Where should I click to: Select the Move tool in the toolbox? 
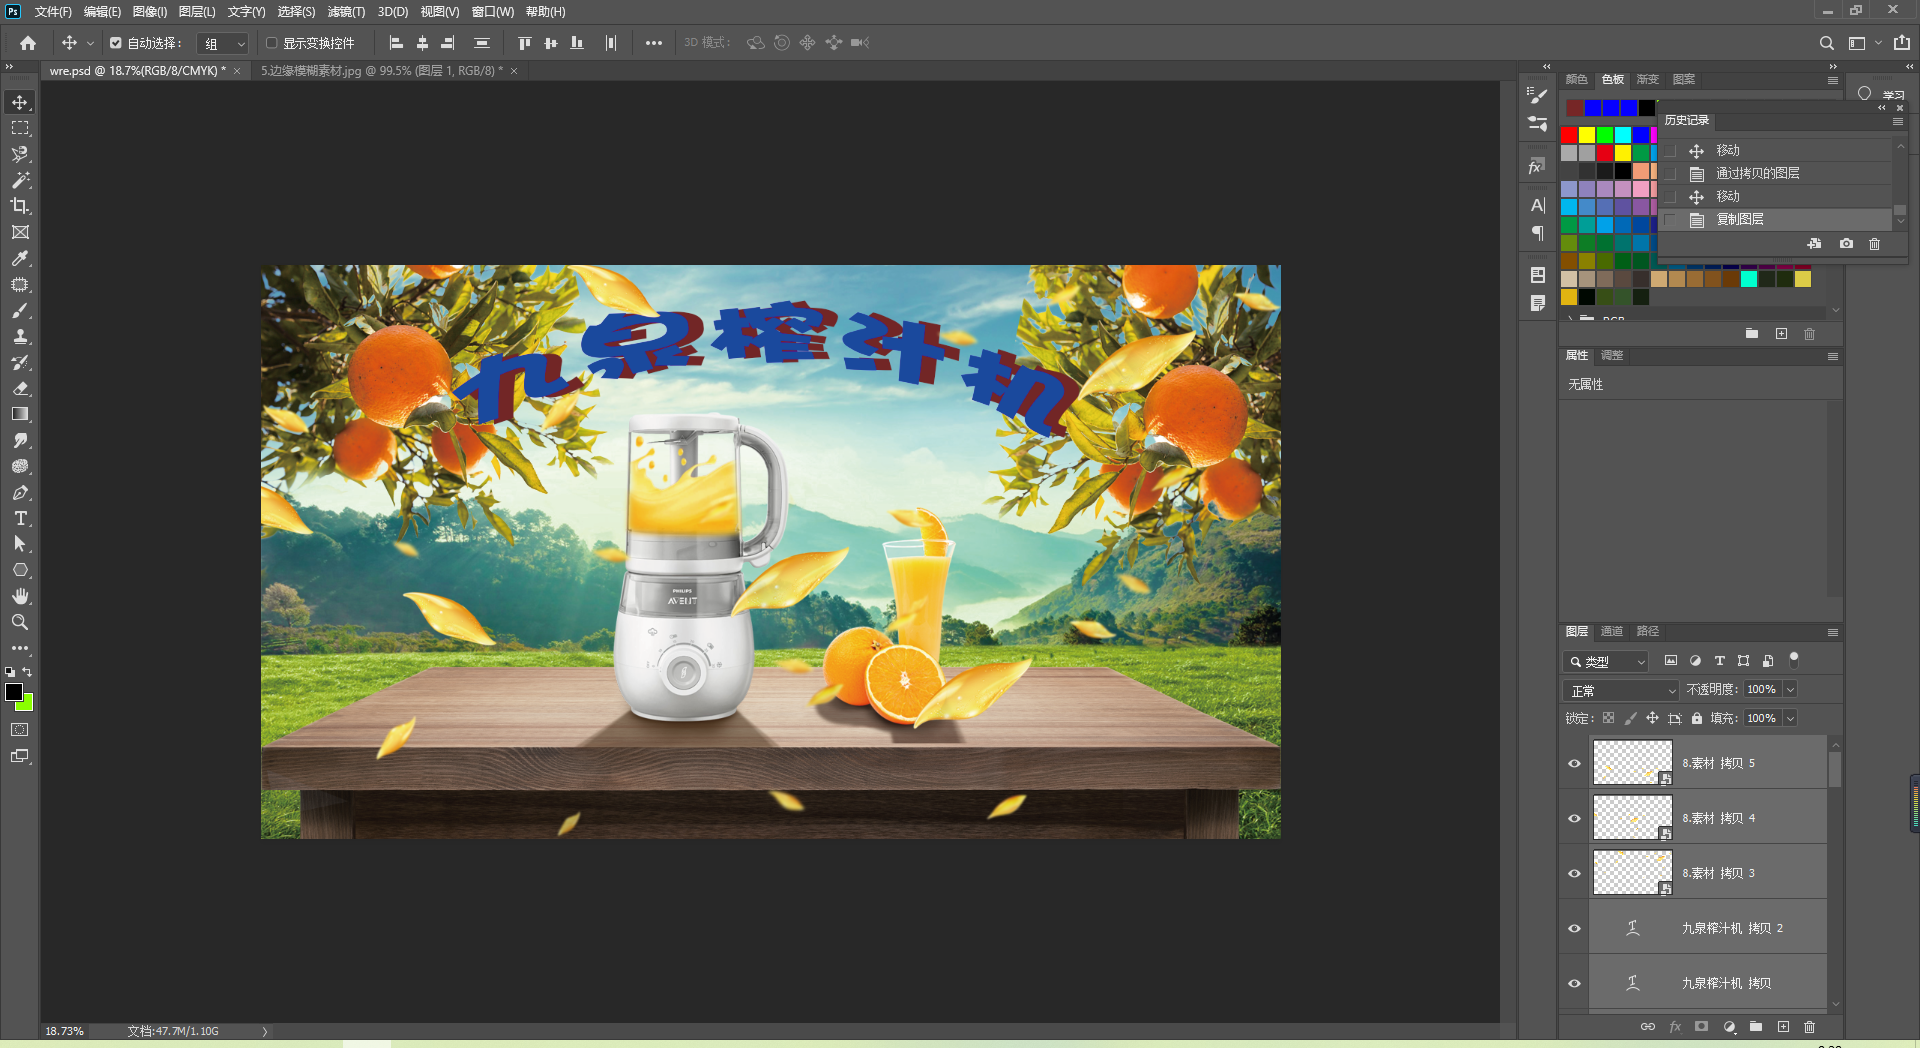pyautogui.click(x=20, y=102)
